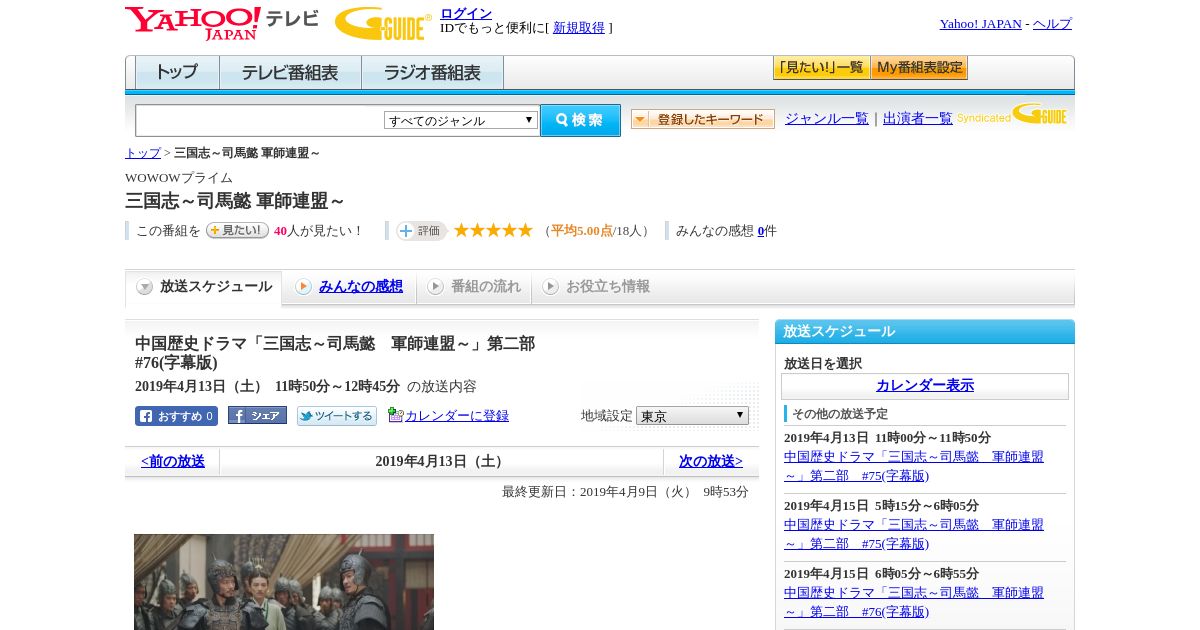Click inside the keyword search field
Image resolution: width=1200 pixels, height=630 pixels.
[259, 121]
